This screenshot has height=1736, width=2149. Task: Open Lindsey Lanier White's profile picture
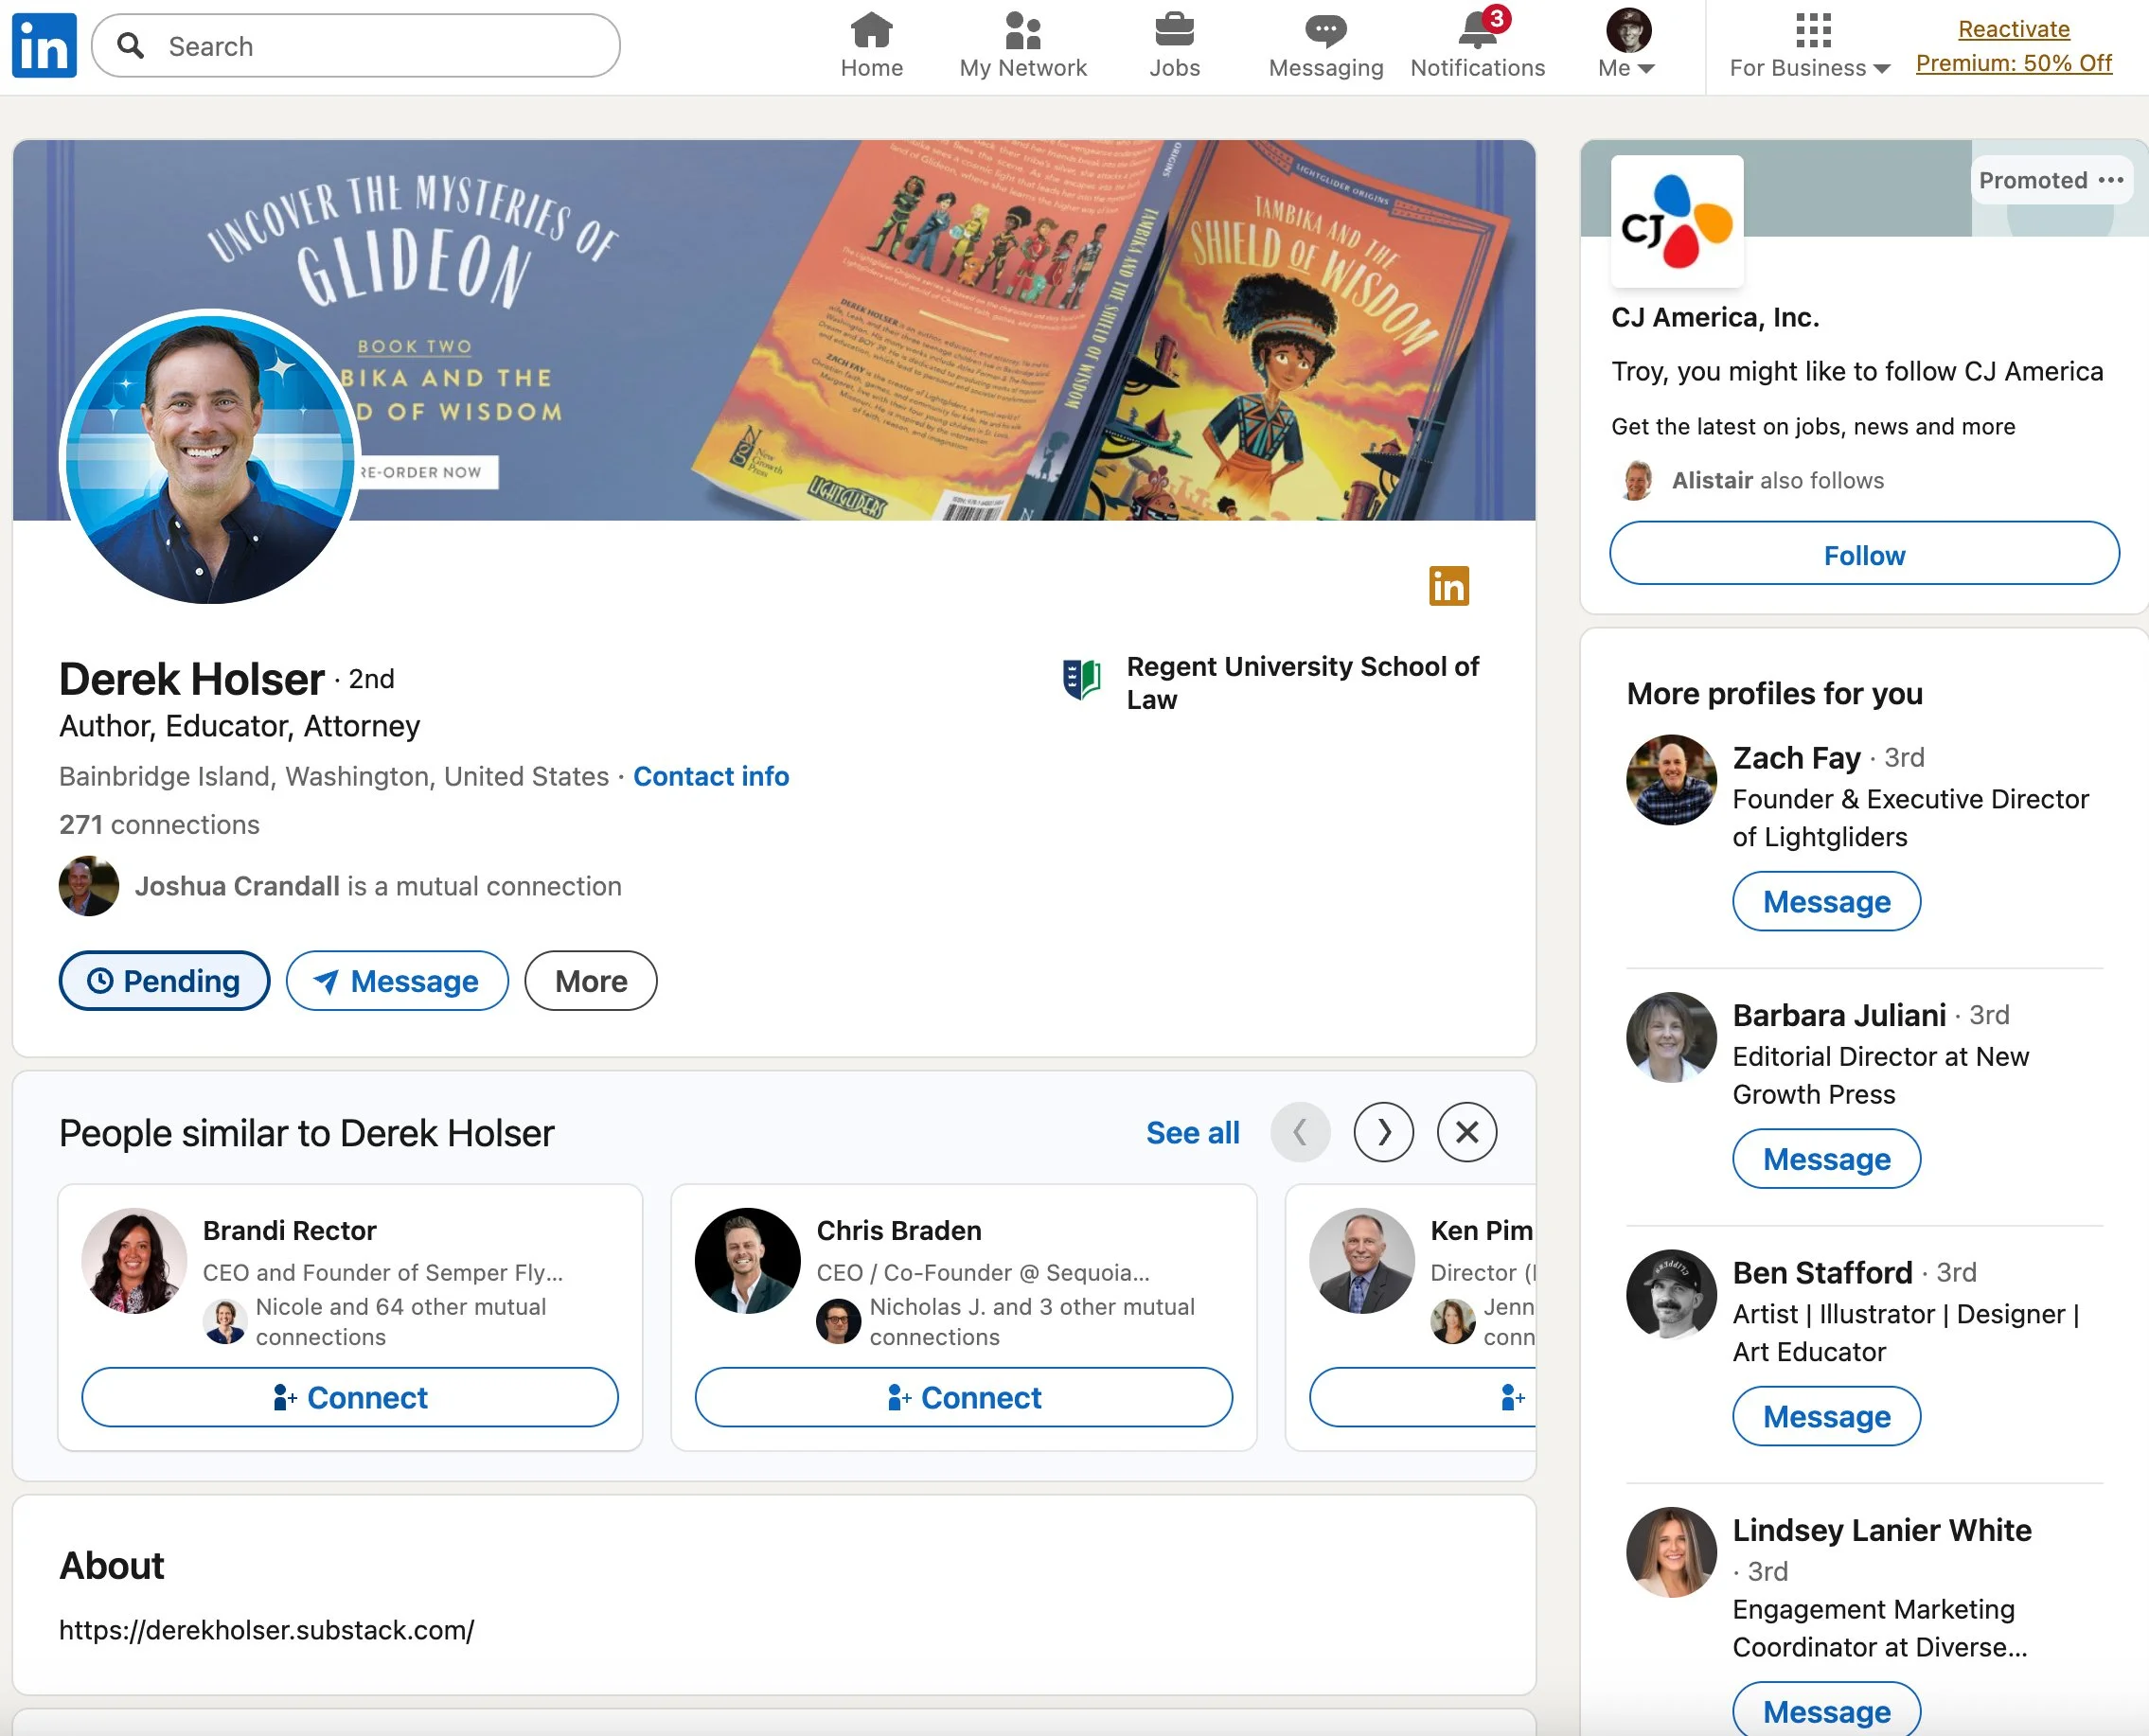(x=1671, y=1552)
